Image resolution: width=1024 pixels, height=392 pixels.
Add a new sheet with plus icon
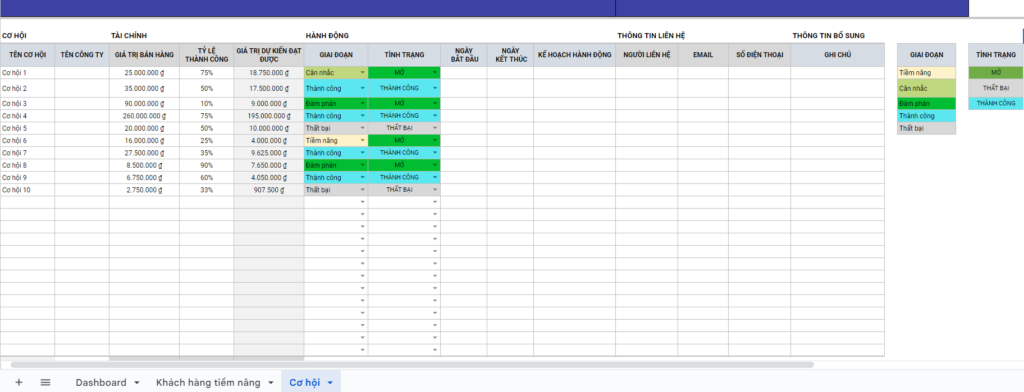click(18, 382)
